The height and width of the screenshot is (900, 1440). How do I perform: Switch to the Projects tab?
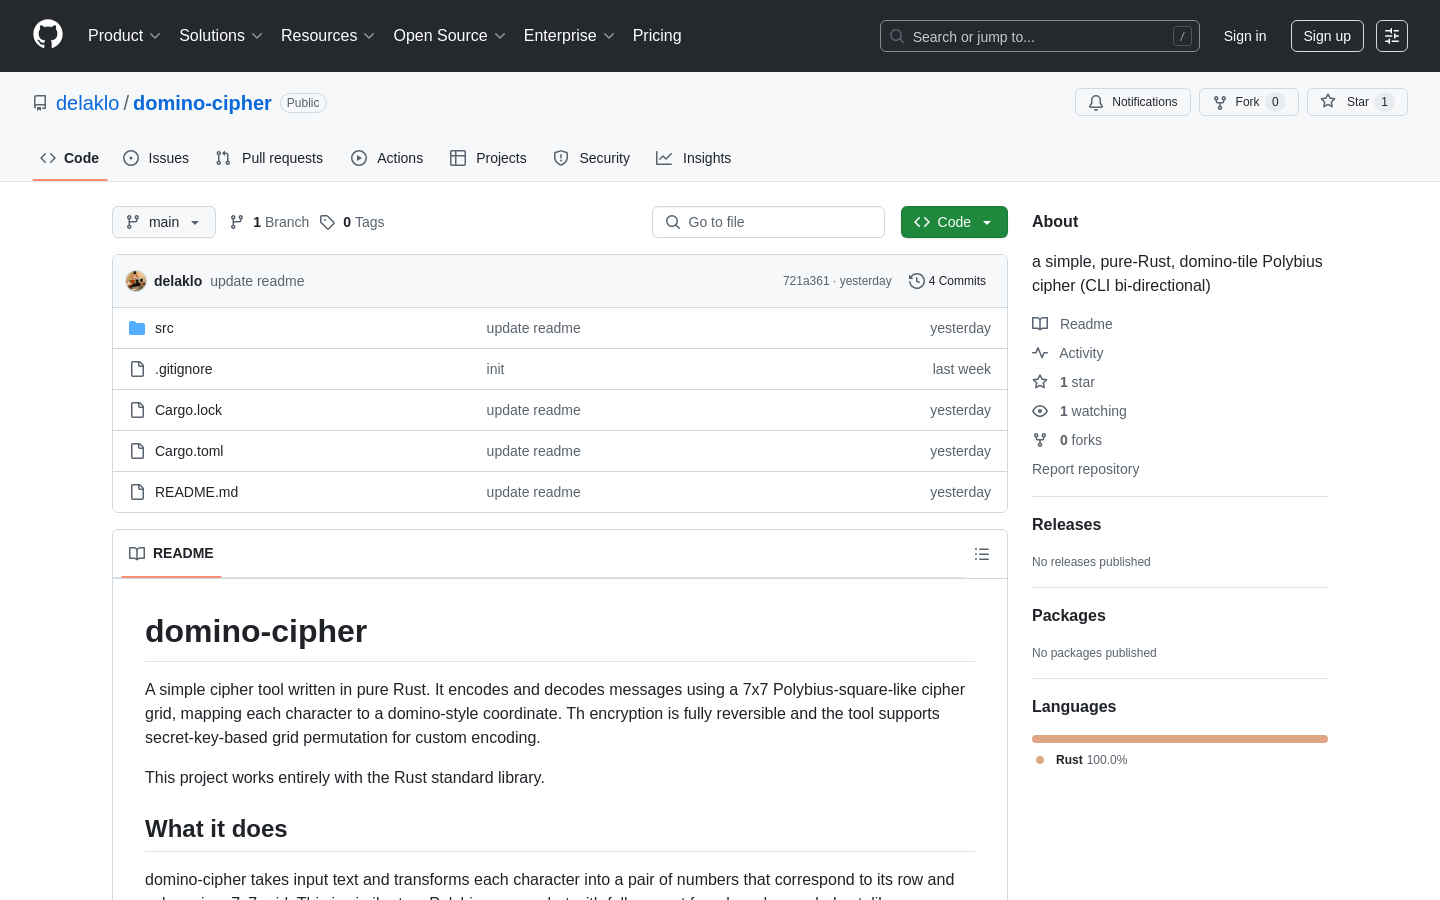(x=488, y=158)
